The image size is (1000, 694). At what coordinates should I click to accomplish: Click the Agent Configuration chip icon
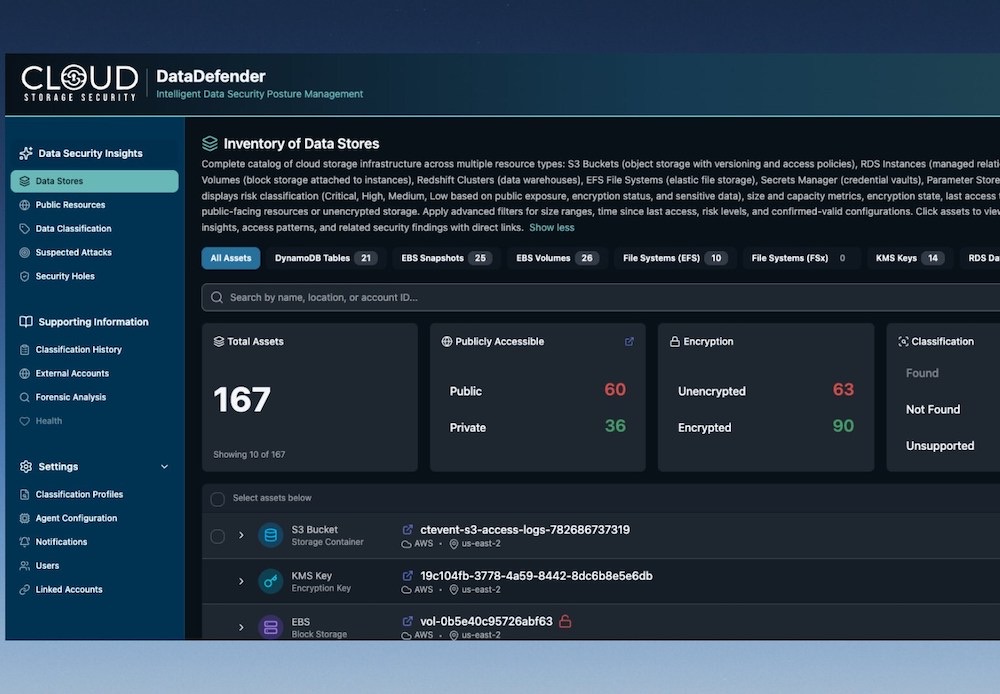coord(24,518)
